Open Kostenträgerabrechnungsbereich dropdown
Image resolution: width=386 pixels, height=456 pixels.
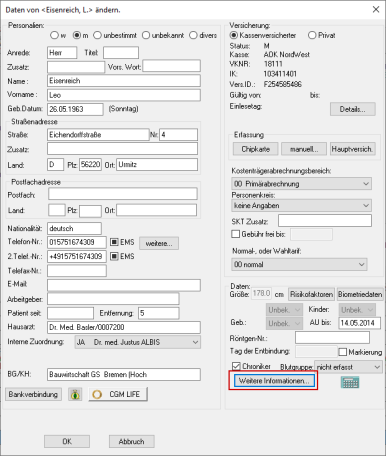(x=301, y=184)
